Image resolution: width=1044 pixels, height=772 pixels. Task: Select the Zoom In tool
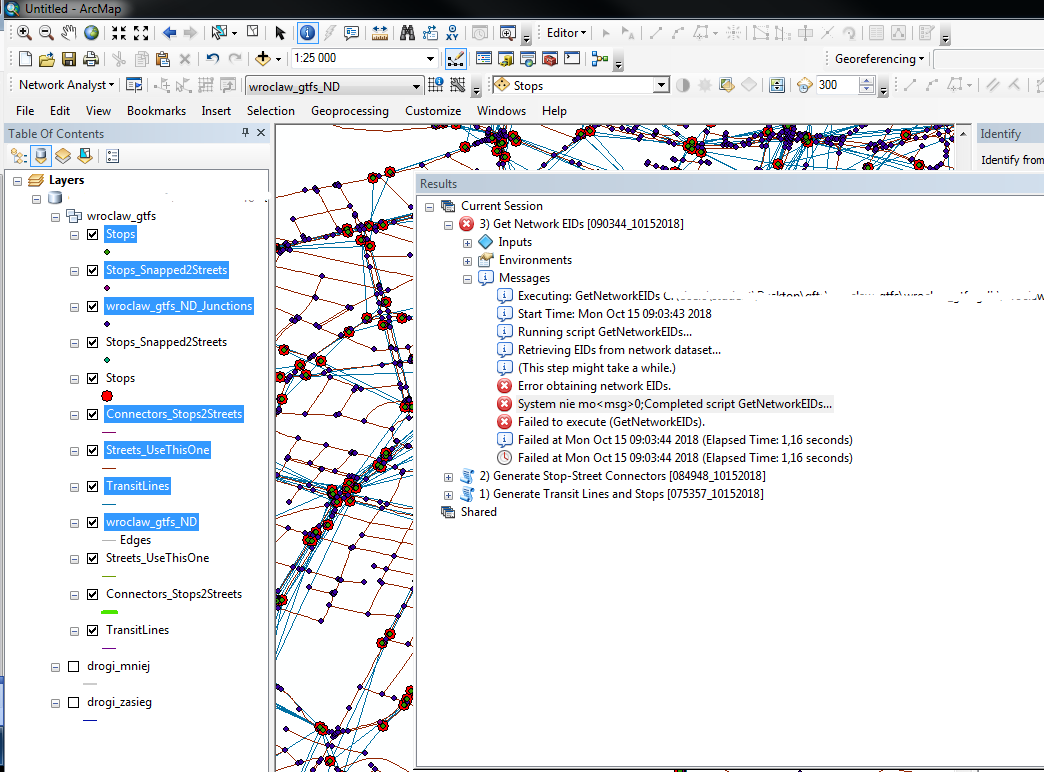pos(24,33)
